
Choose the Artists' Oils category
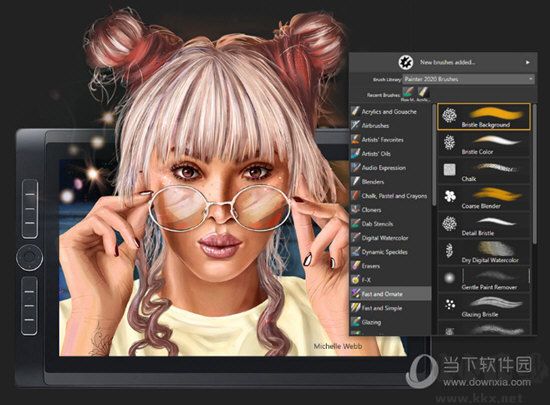point(390,154)
